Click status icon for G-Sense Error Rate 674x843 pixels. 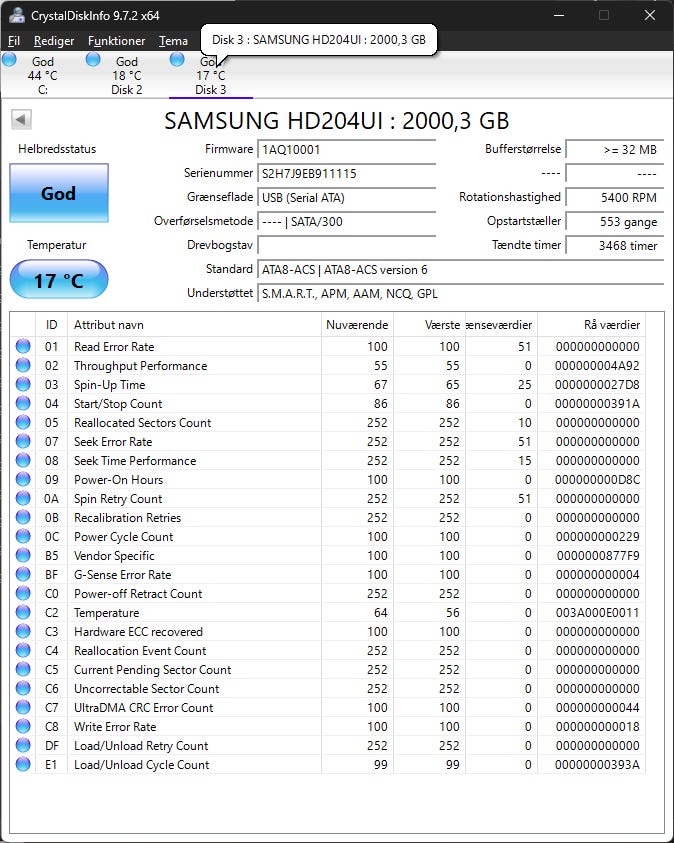click(23, 574)
